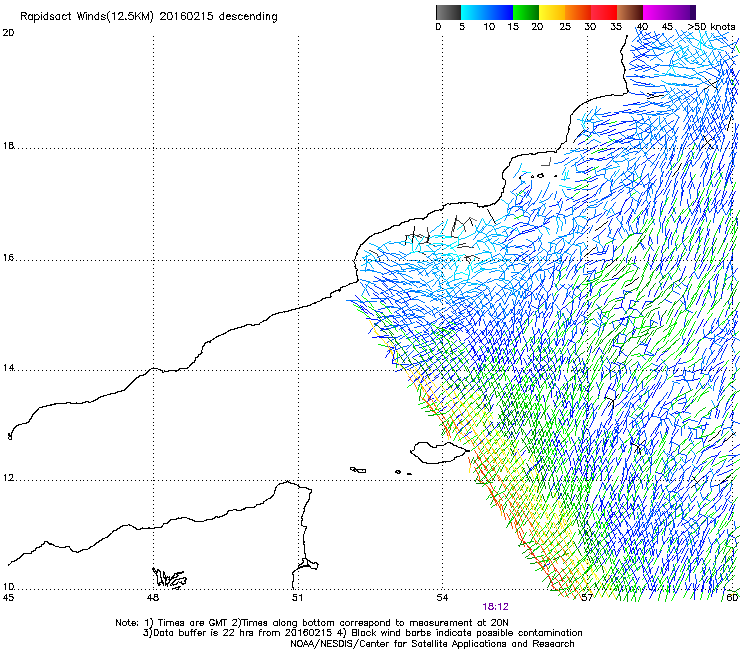Image resolution: width=740 pixels, height=650 pixels.
Task: Click the gray 0-5 knots legend segment
Action: click(448, 12)
